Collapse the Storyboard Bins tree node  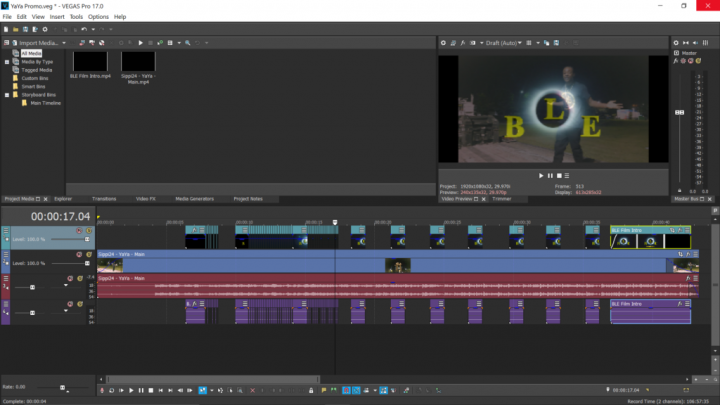coord(7,95)
